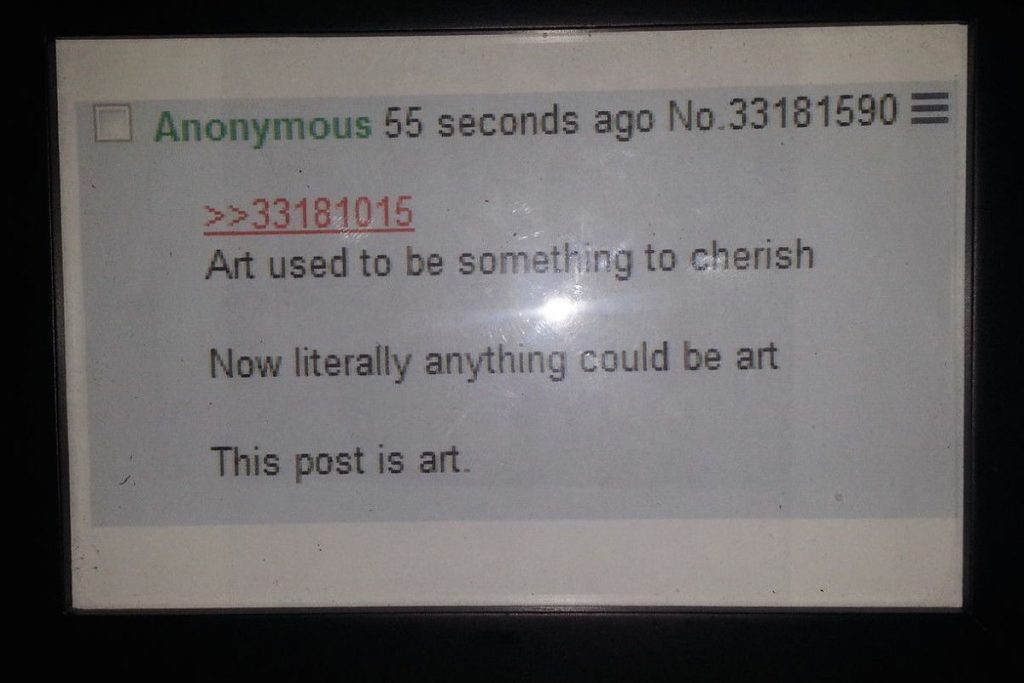Click the word 'something' in the first line
This screenshot has height=683, width=1024.
coord(545,261)
